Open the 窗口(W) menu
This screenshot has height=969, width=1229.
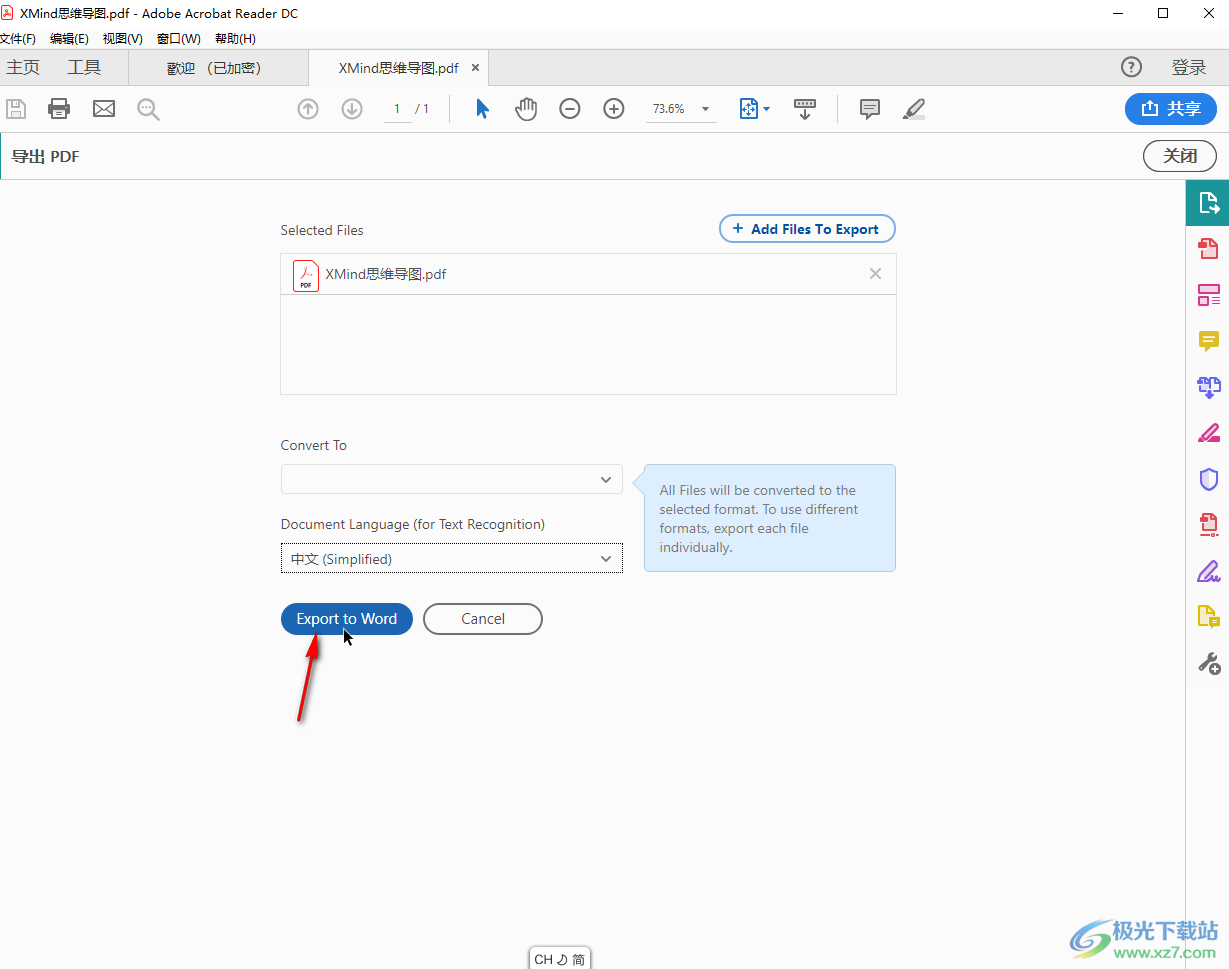pyautogui.click(x=179, y=39)
